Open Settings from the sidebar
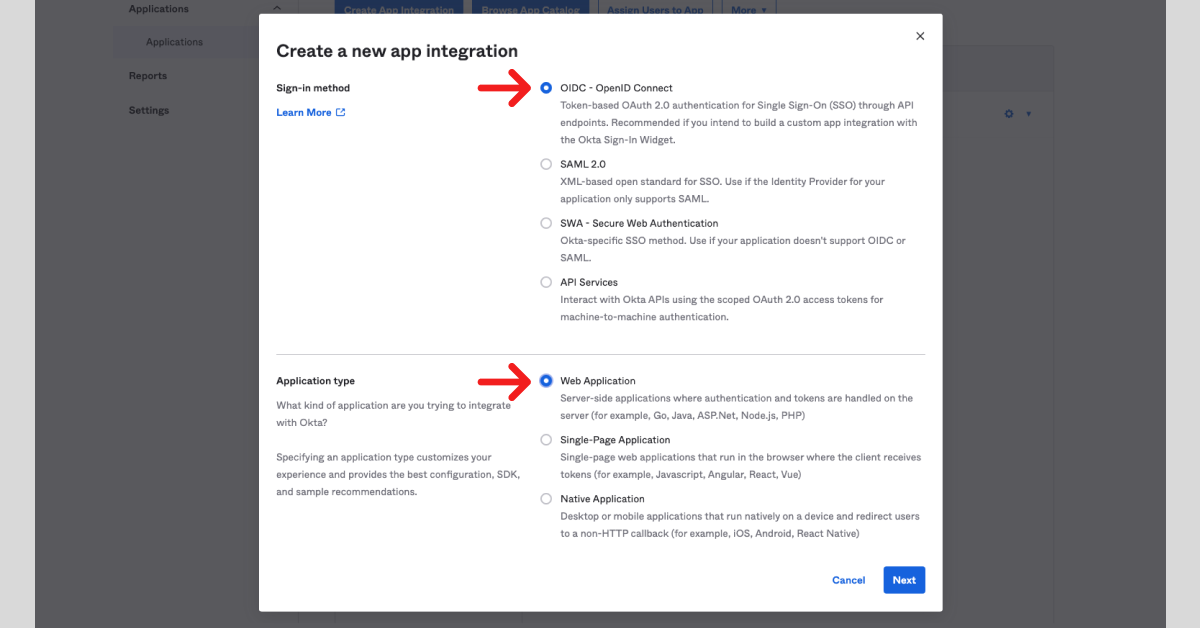Viewport: 1200px width, 628px height. pos(148,110)
